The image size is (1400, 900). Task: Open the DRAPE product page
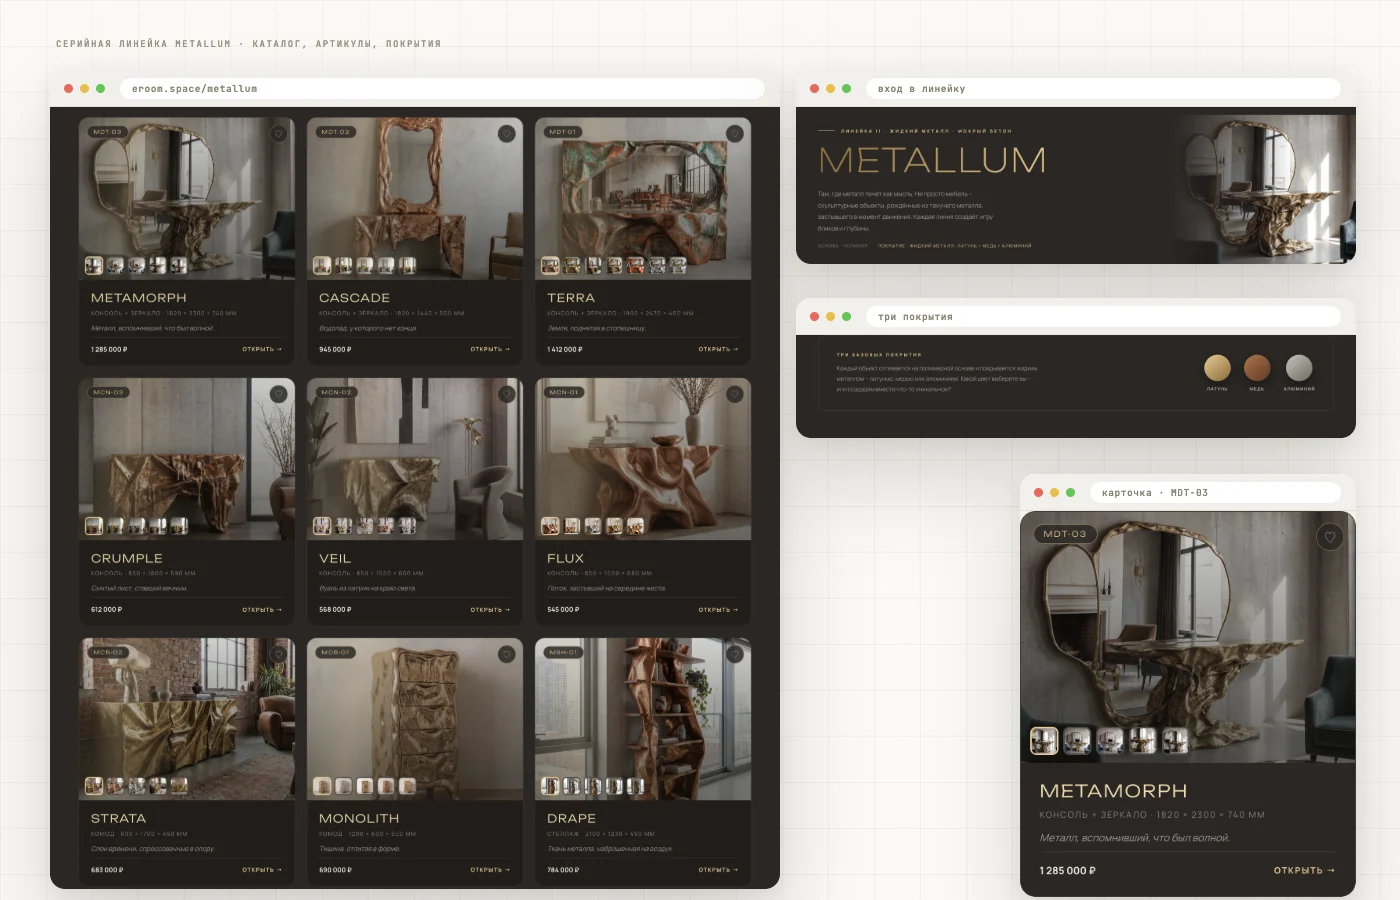[x=718, y=870]
